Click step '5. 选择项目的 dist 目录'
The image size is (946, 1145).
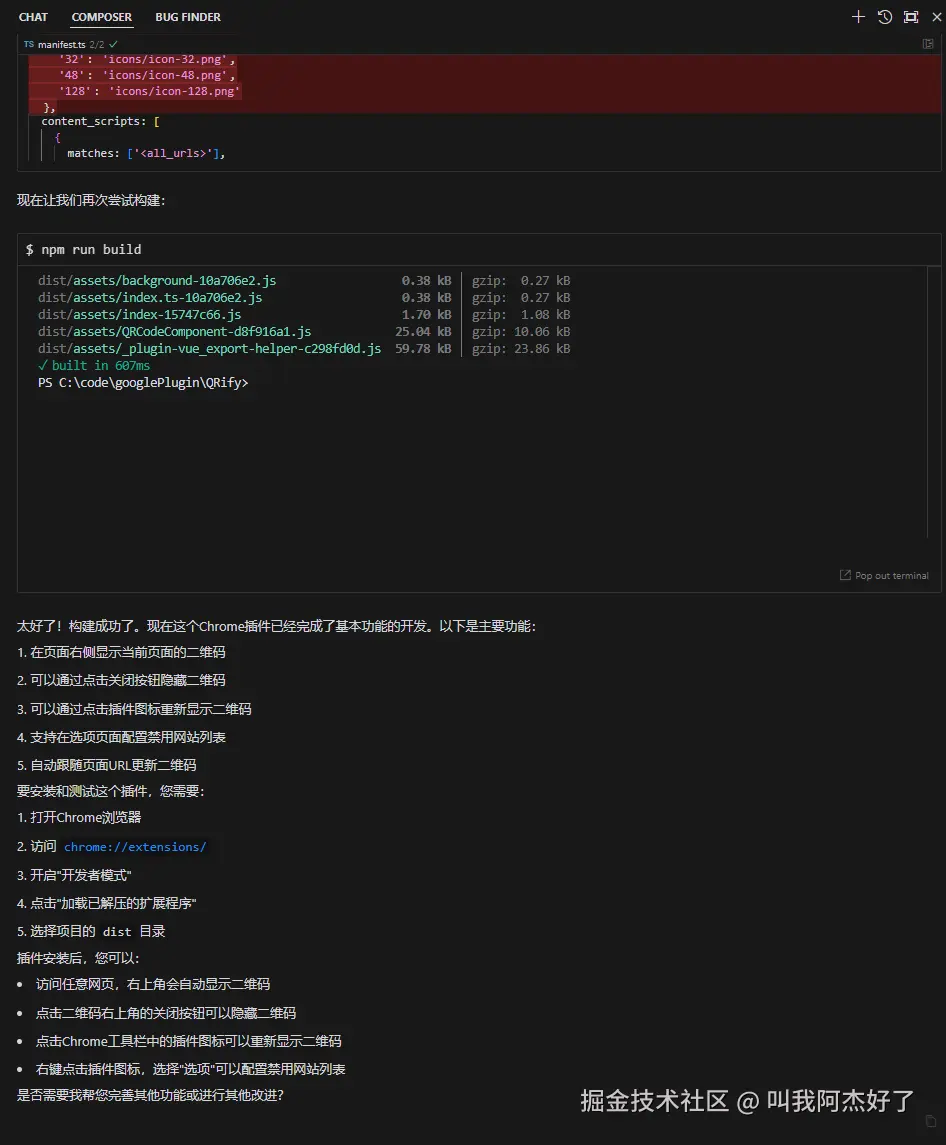point(91,931)
